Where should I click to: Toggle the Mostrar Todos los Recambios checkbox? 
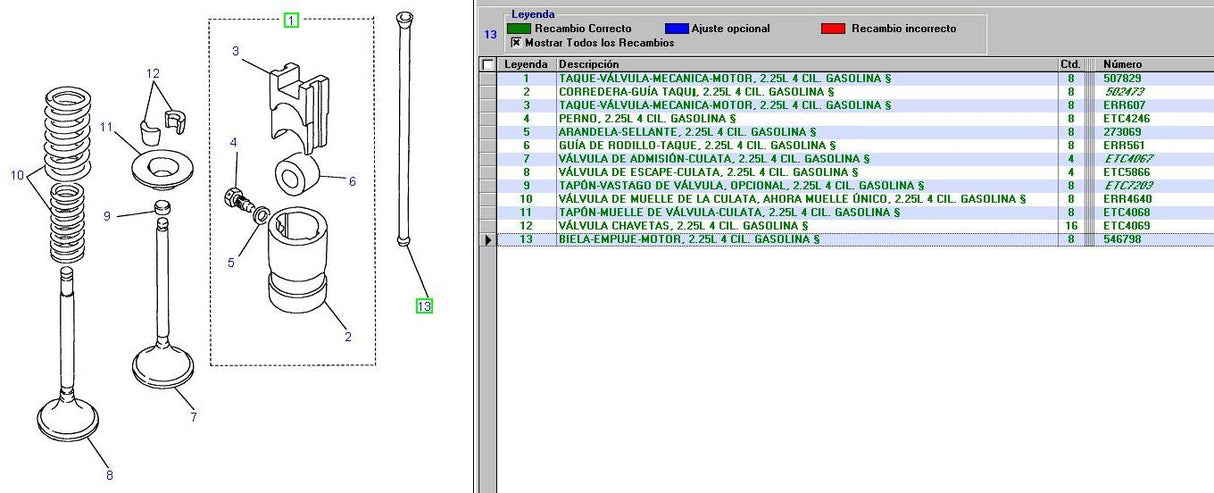pyautogui.click(x=516, y=43)
